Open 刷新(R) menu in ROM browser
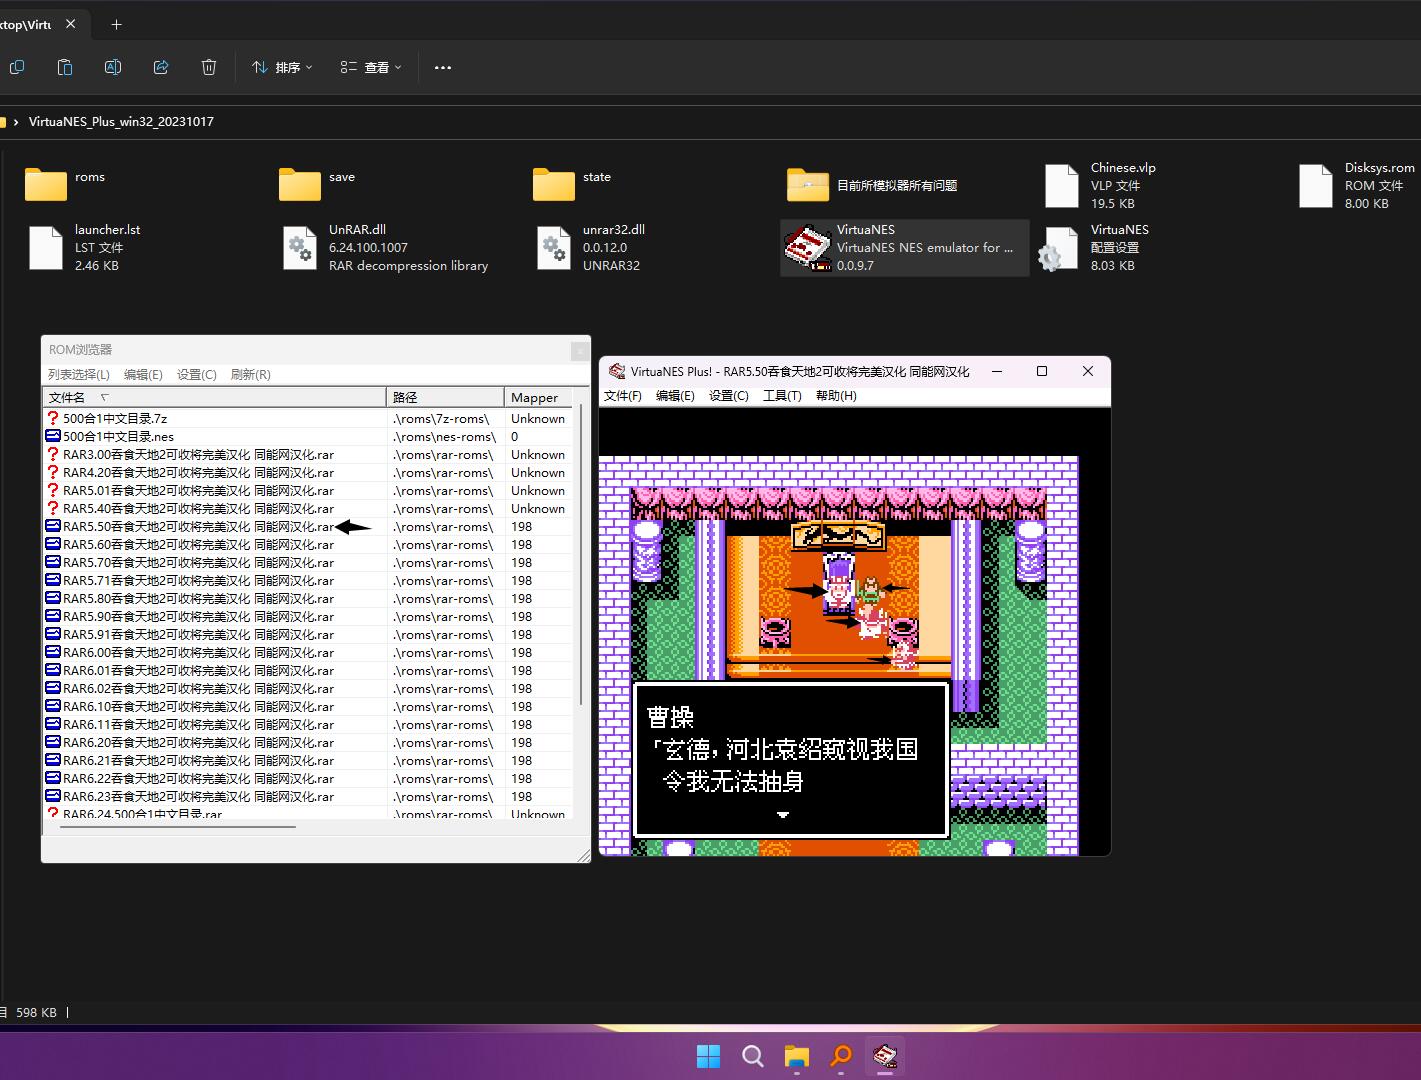The image size is (1421, 1080). click(x=250, y=375)
